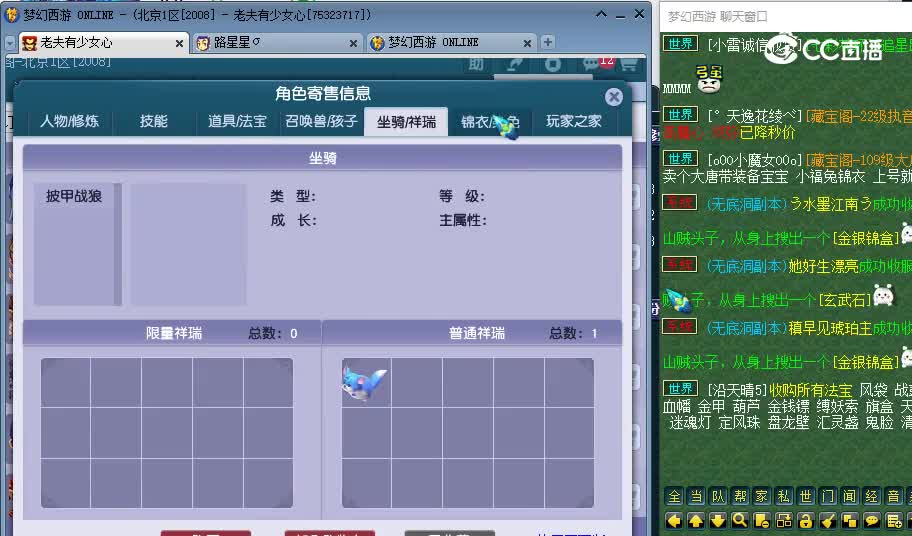Click the speech bubble icon in chat toolbar
The image size is (912, 536).
pos(872,521)
